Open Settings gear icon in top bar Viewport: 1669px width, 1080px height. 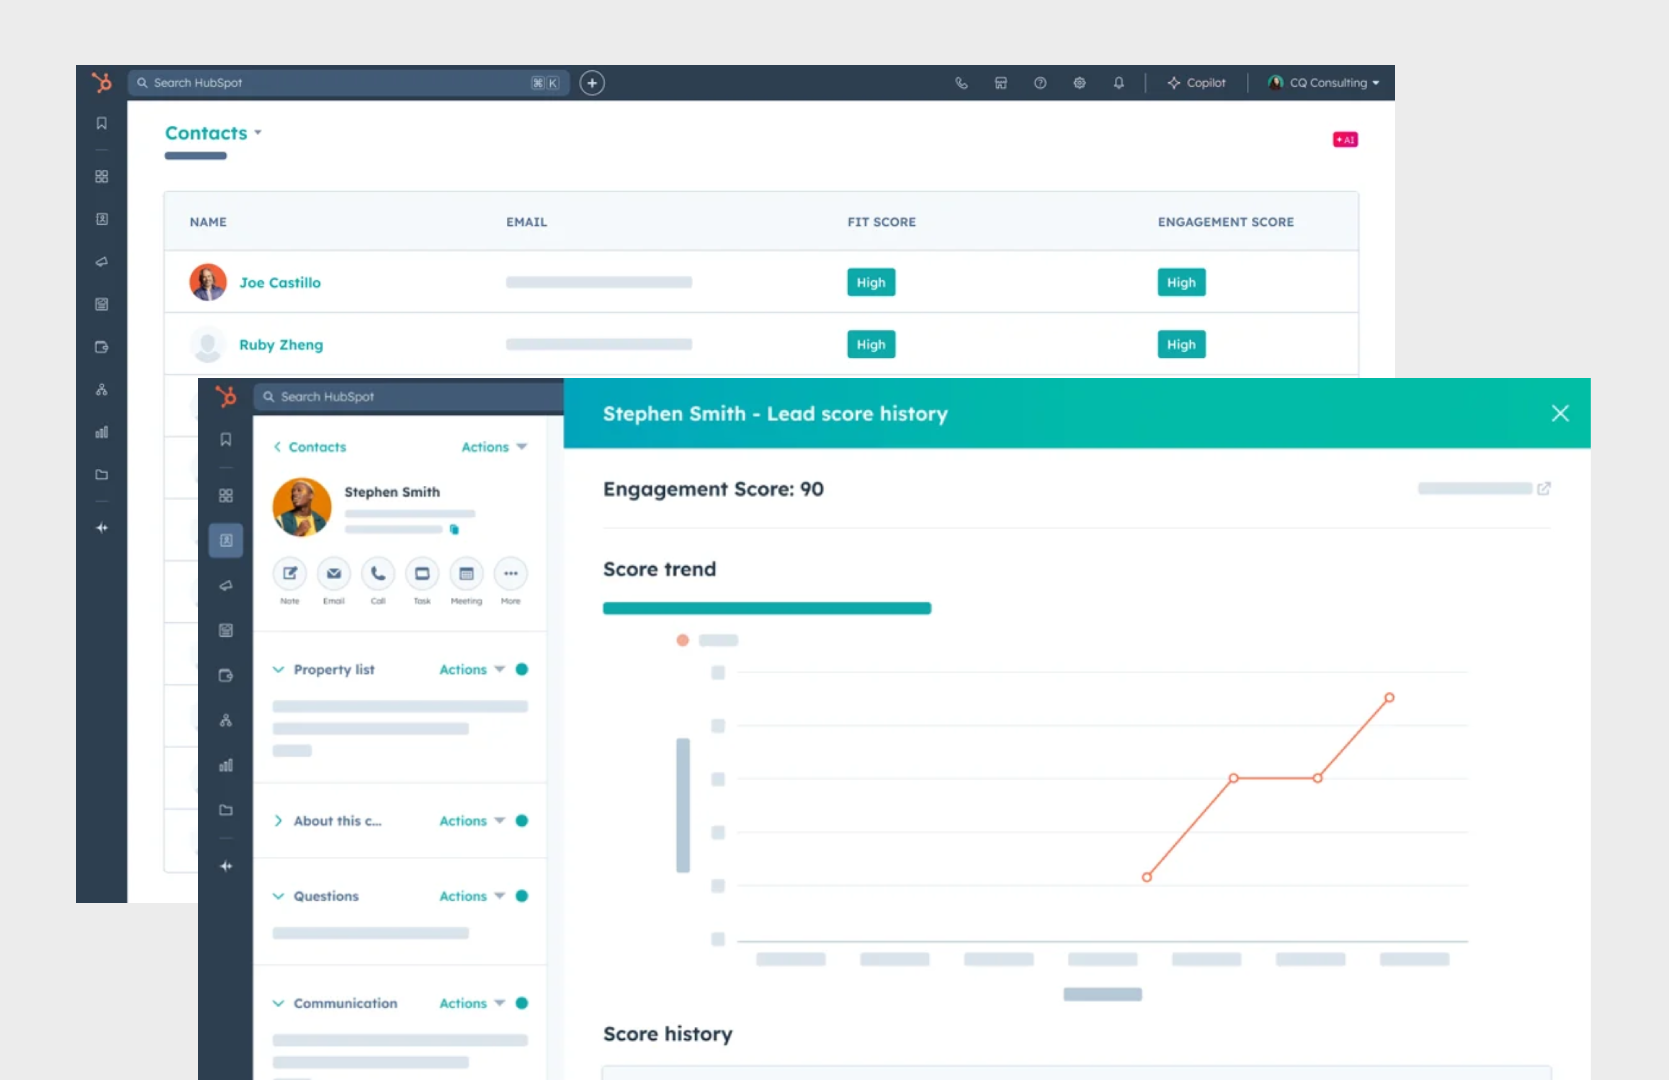(x=1080, y=83)
